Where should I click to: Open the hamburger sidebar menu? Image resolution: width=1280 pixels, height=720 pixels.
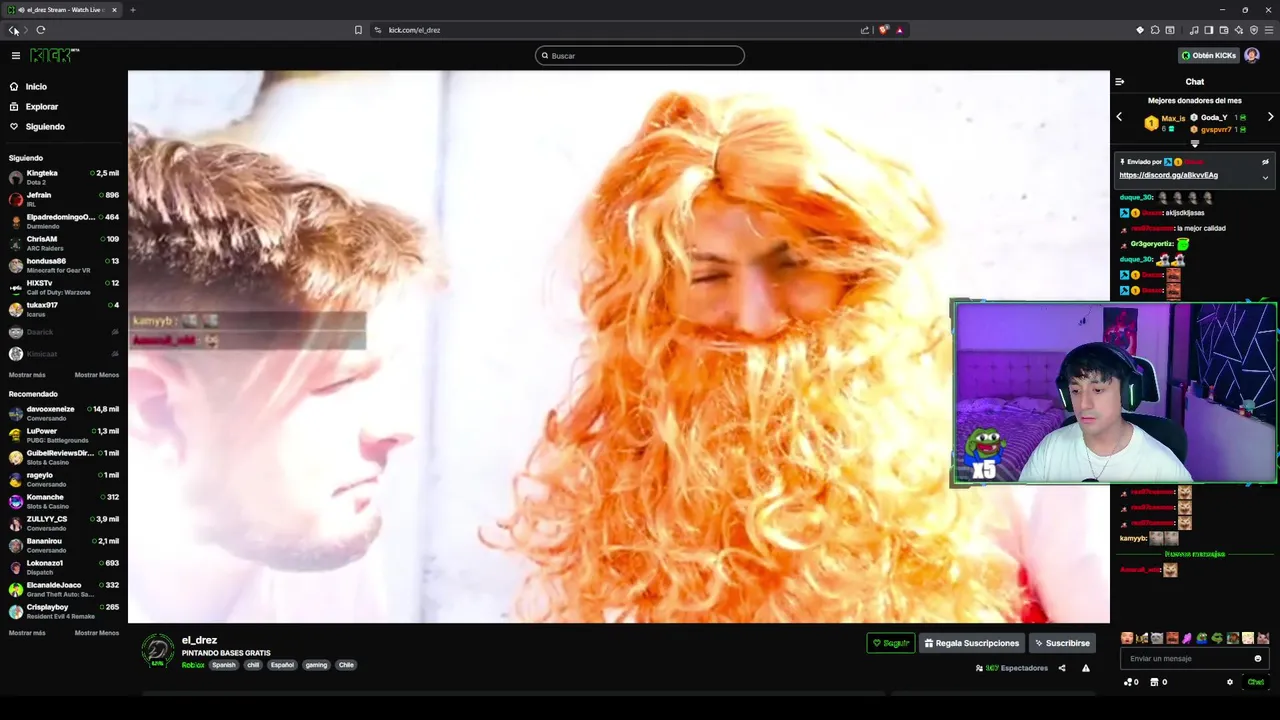point(15,56)
